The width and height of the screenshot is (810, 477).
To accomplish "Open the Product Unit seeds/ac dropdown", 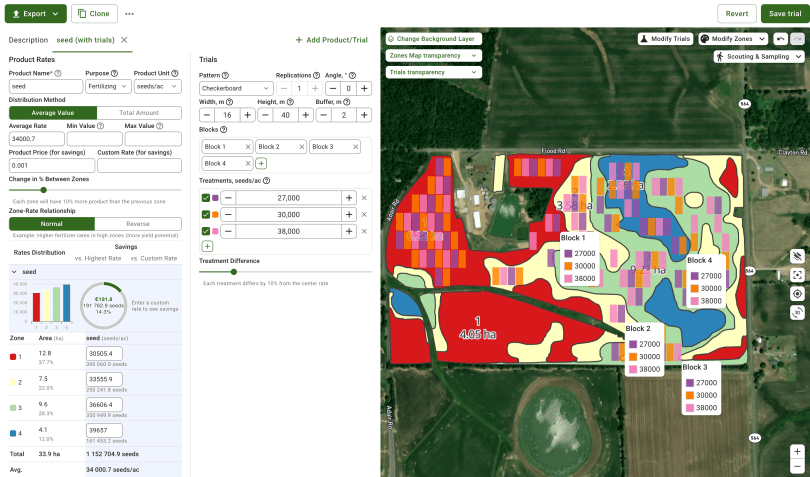I will click(158, 86).
